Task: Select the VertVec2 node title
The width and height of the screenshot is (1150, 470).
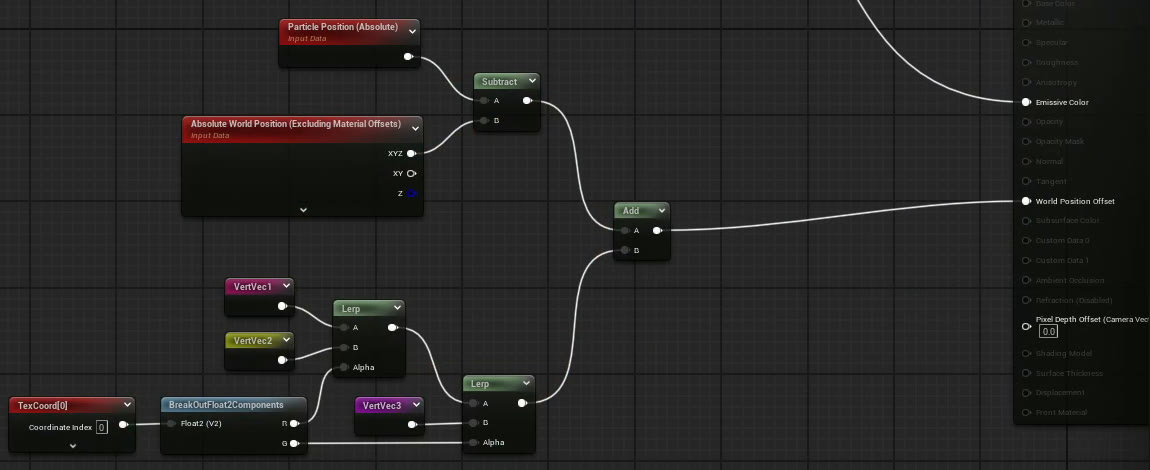Action: [252, 340]
